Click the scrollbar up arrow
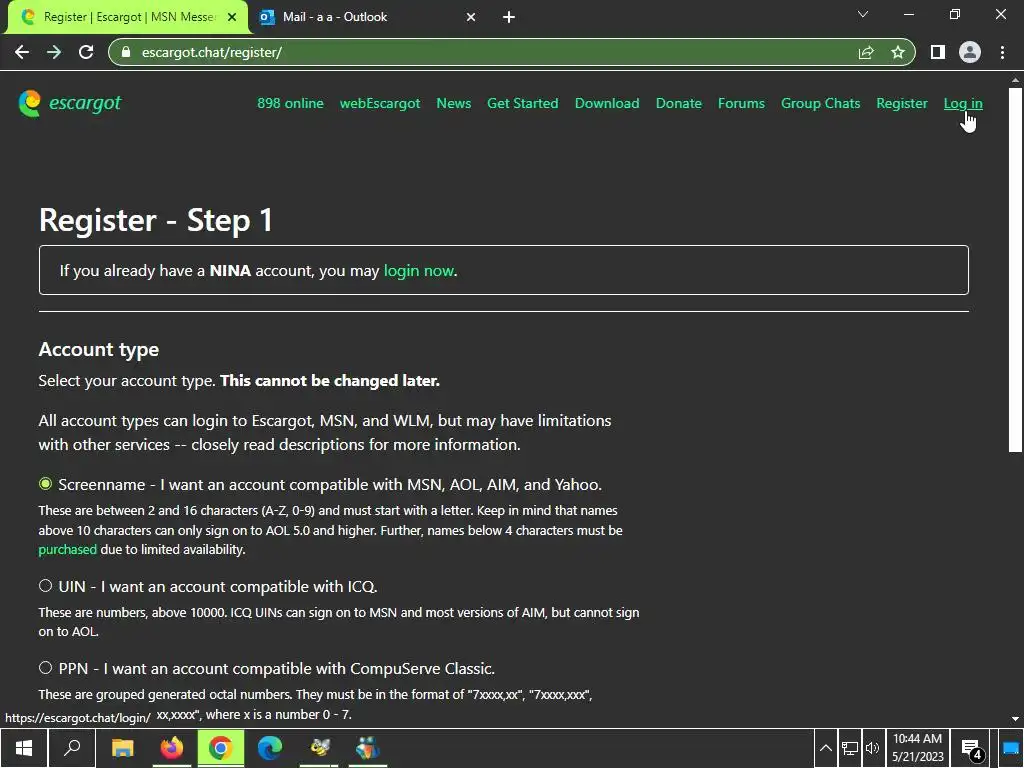The height and width of the screenshot is (768, 1024). coord(1015,80)
